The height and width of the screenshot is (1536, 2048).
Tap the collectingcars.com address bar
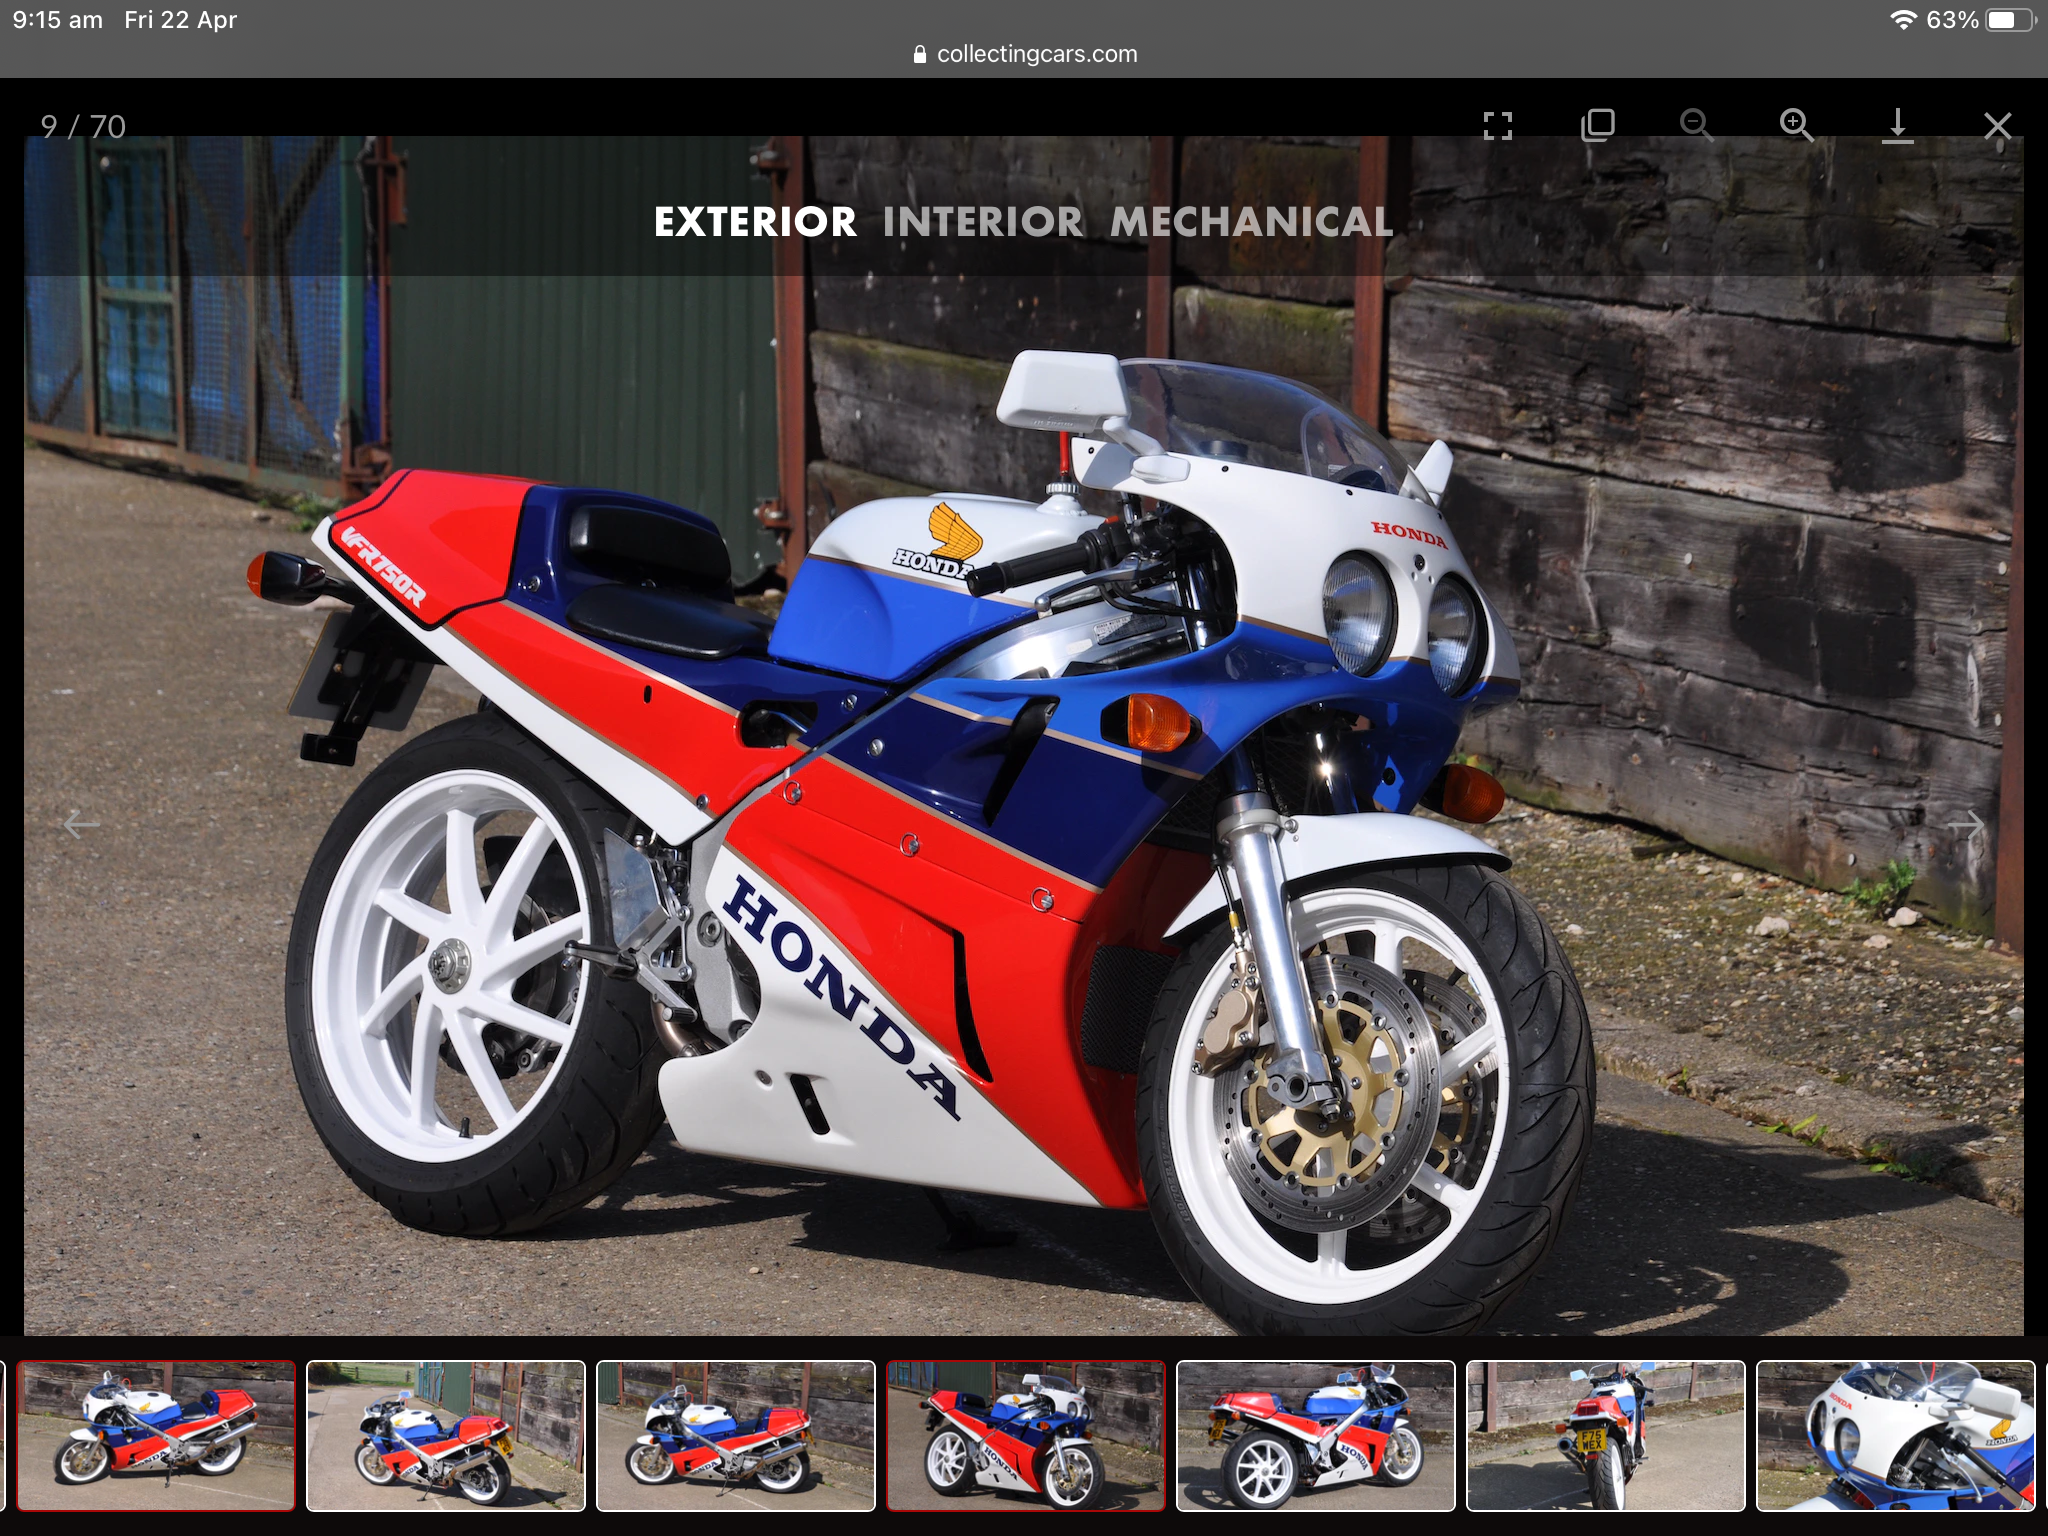[1025, 54]
